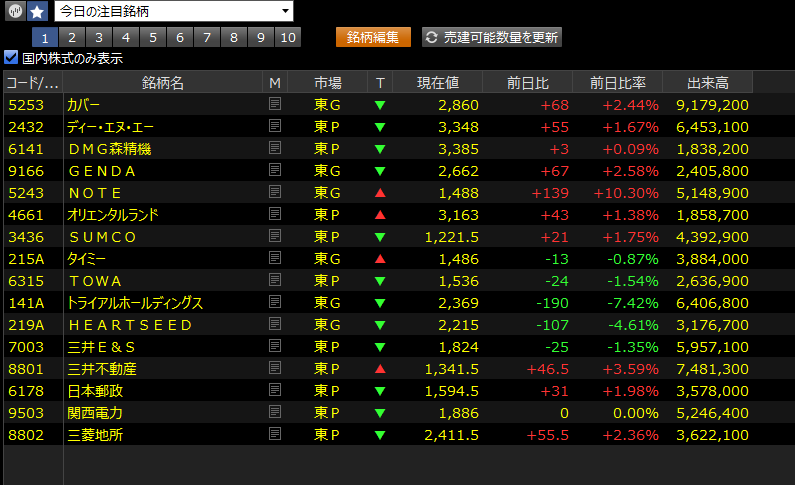Sort by 出来高 column header
Image resolution: width=795 pixels, height=485 pixels.
point(708,83)
